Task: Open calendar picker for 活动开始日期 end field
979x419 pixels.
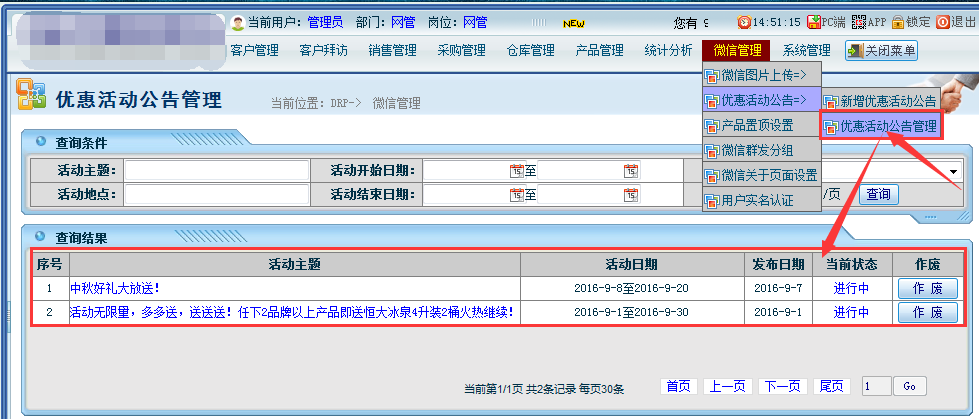Action: click(631, 171)
